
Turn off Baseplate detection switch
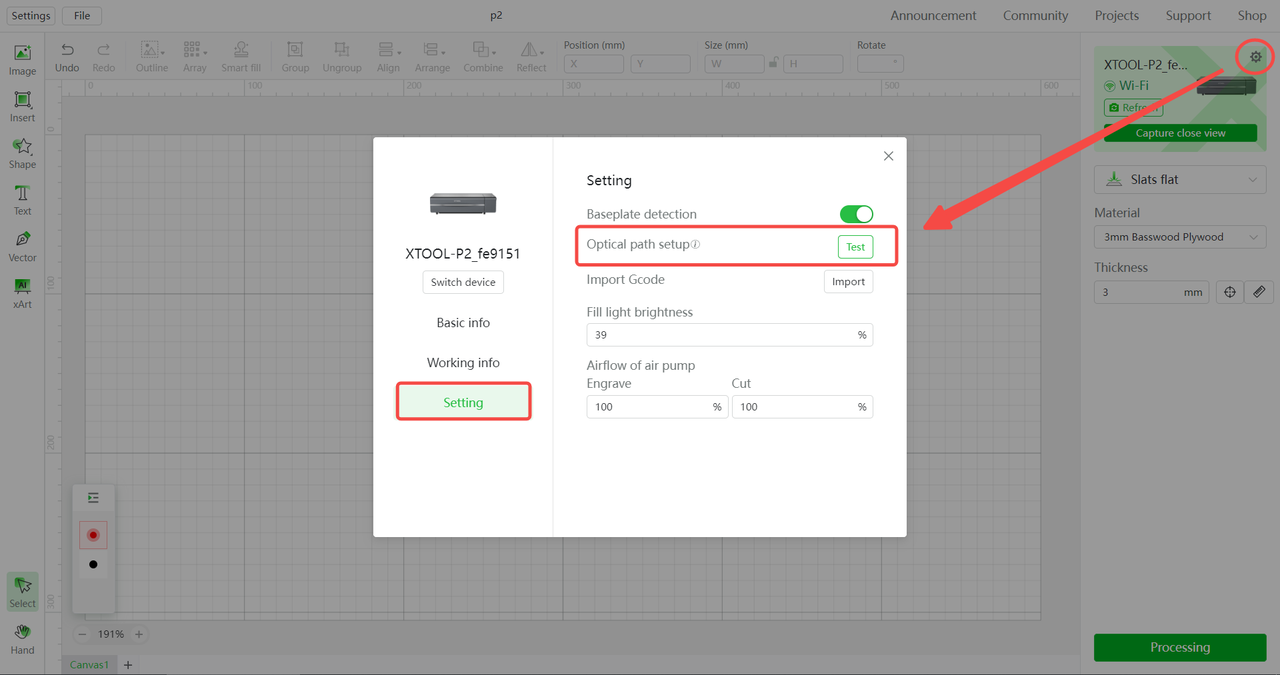pos(856,214)
